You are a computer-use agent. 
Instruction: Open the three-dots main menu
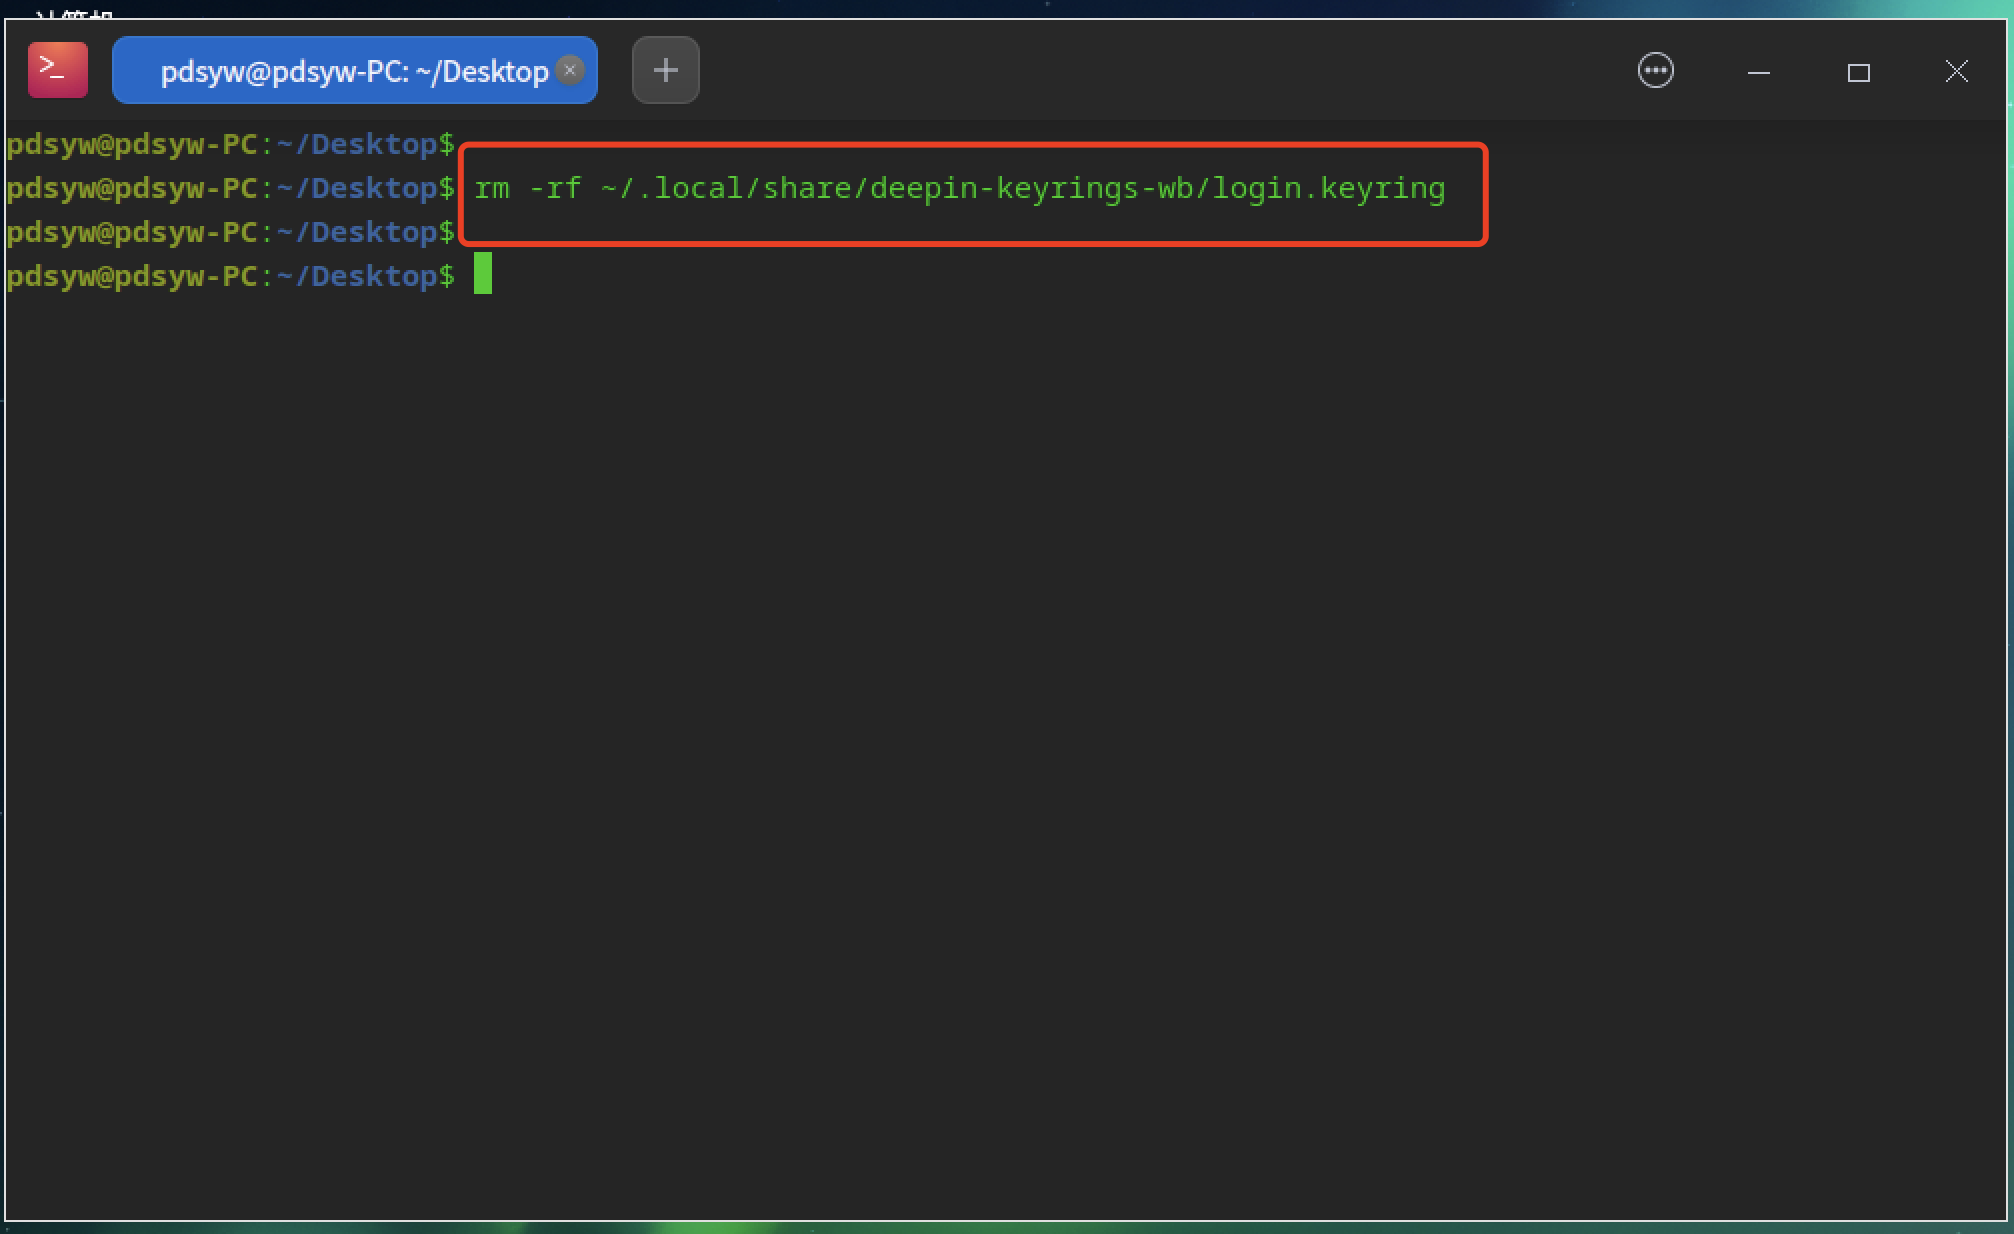point(1655,71)
